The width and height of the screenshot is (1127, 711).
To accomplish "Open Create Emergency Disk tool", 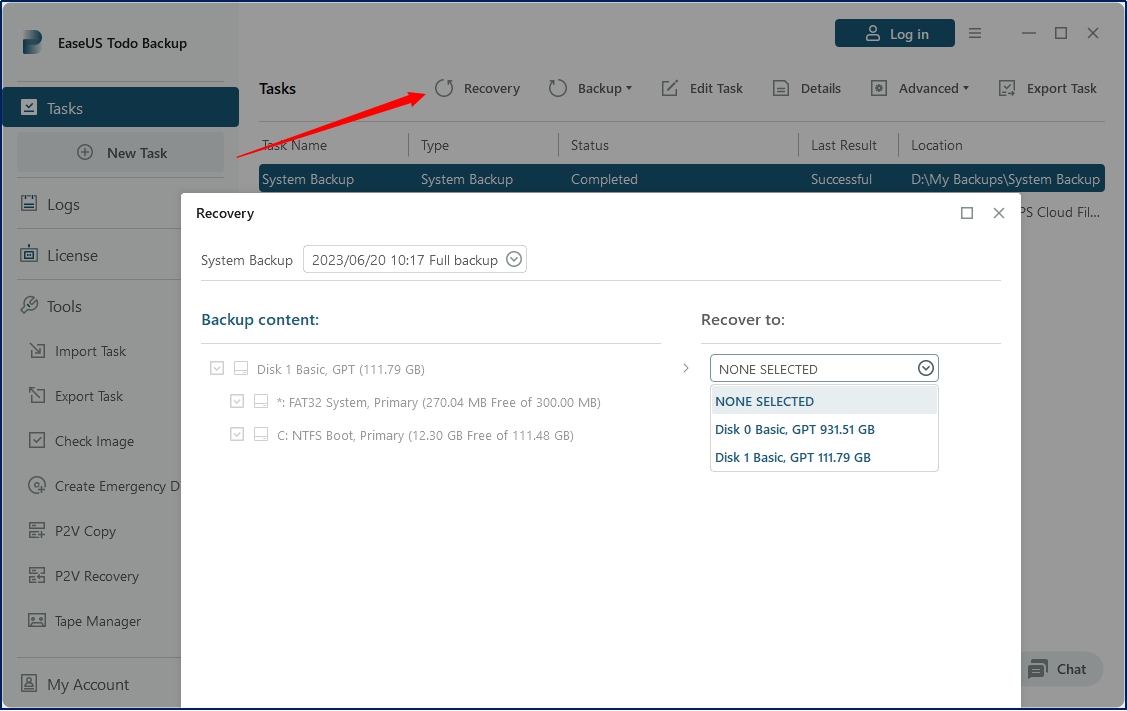I will point(104,486).
